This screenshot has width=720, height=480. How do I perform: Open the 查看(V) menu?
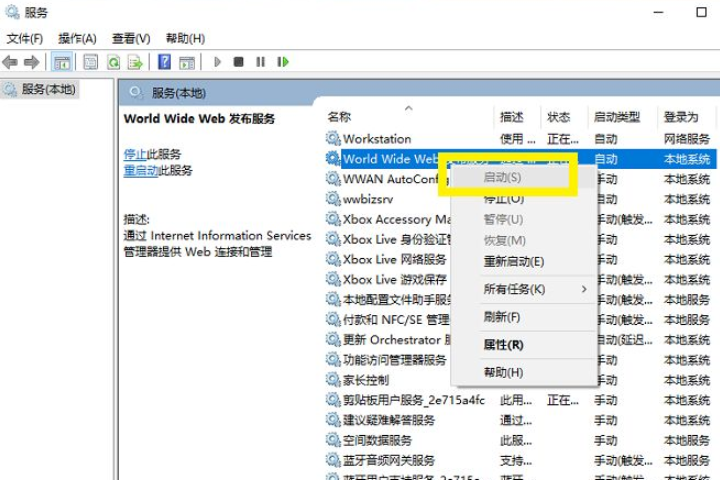pos(131,38)
